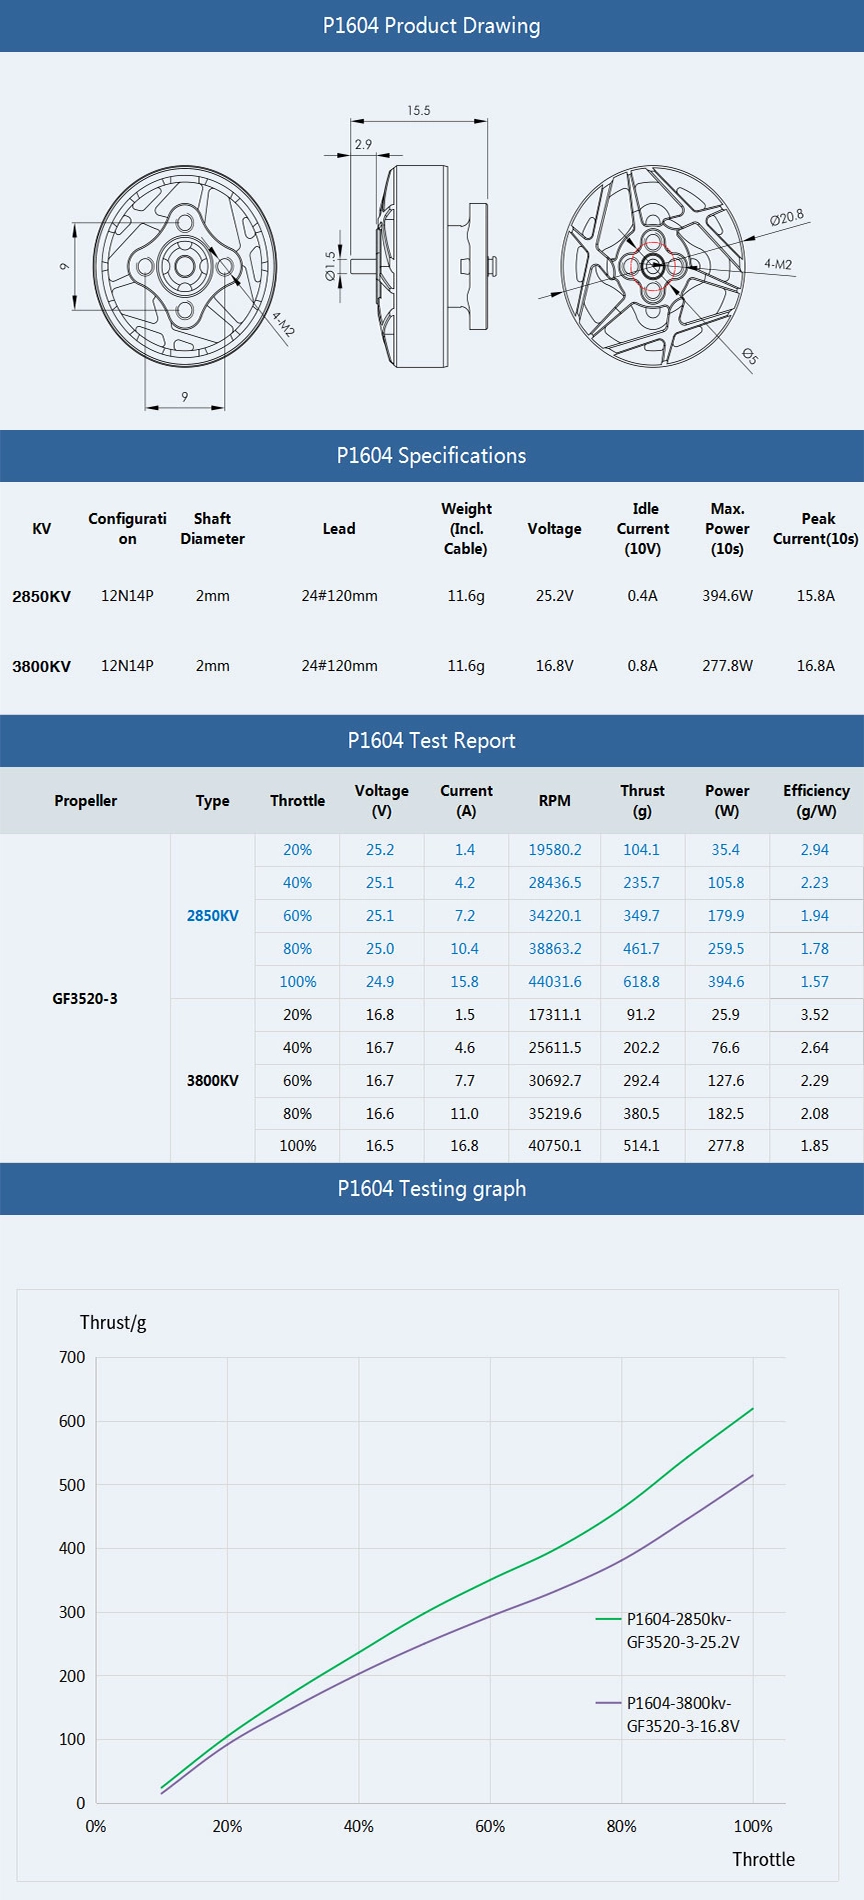Click the GF3520-3 propeller cell

pyautogui.click(x=85, y=998)
